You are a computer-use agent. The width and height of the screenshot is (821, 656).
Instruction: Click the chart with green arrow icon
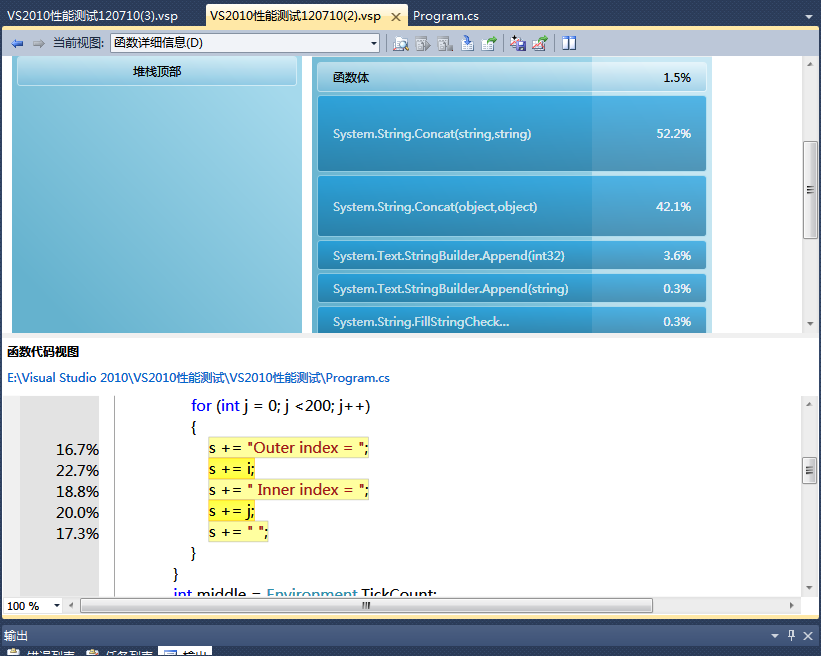pyautogui.click(x=540, y=43)
